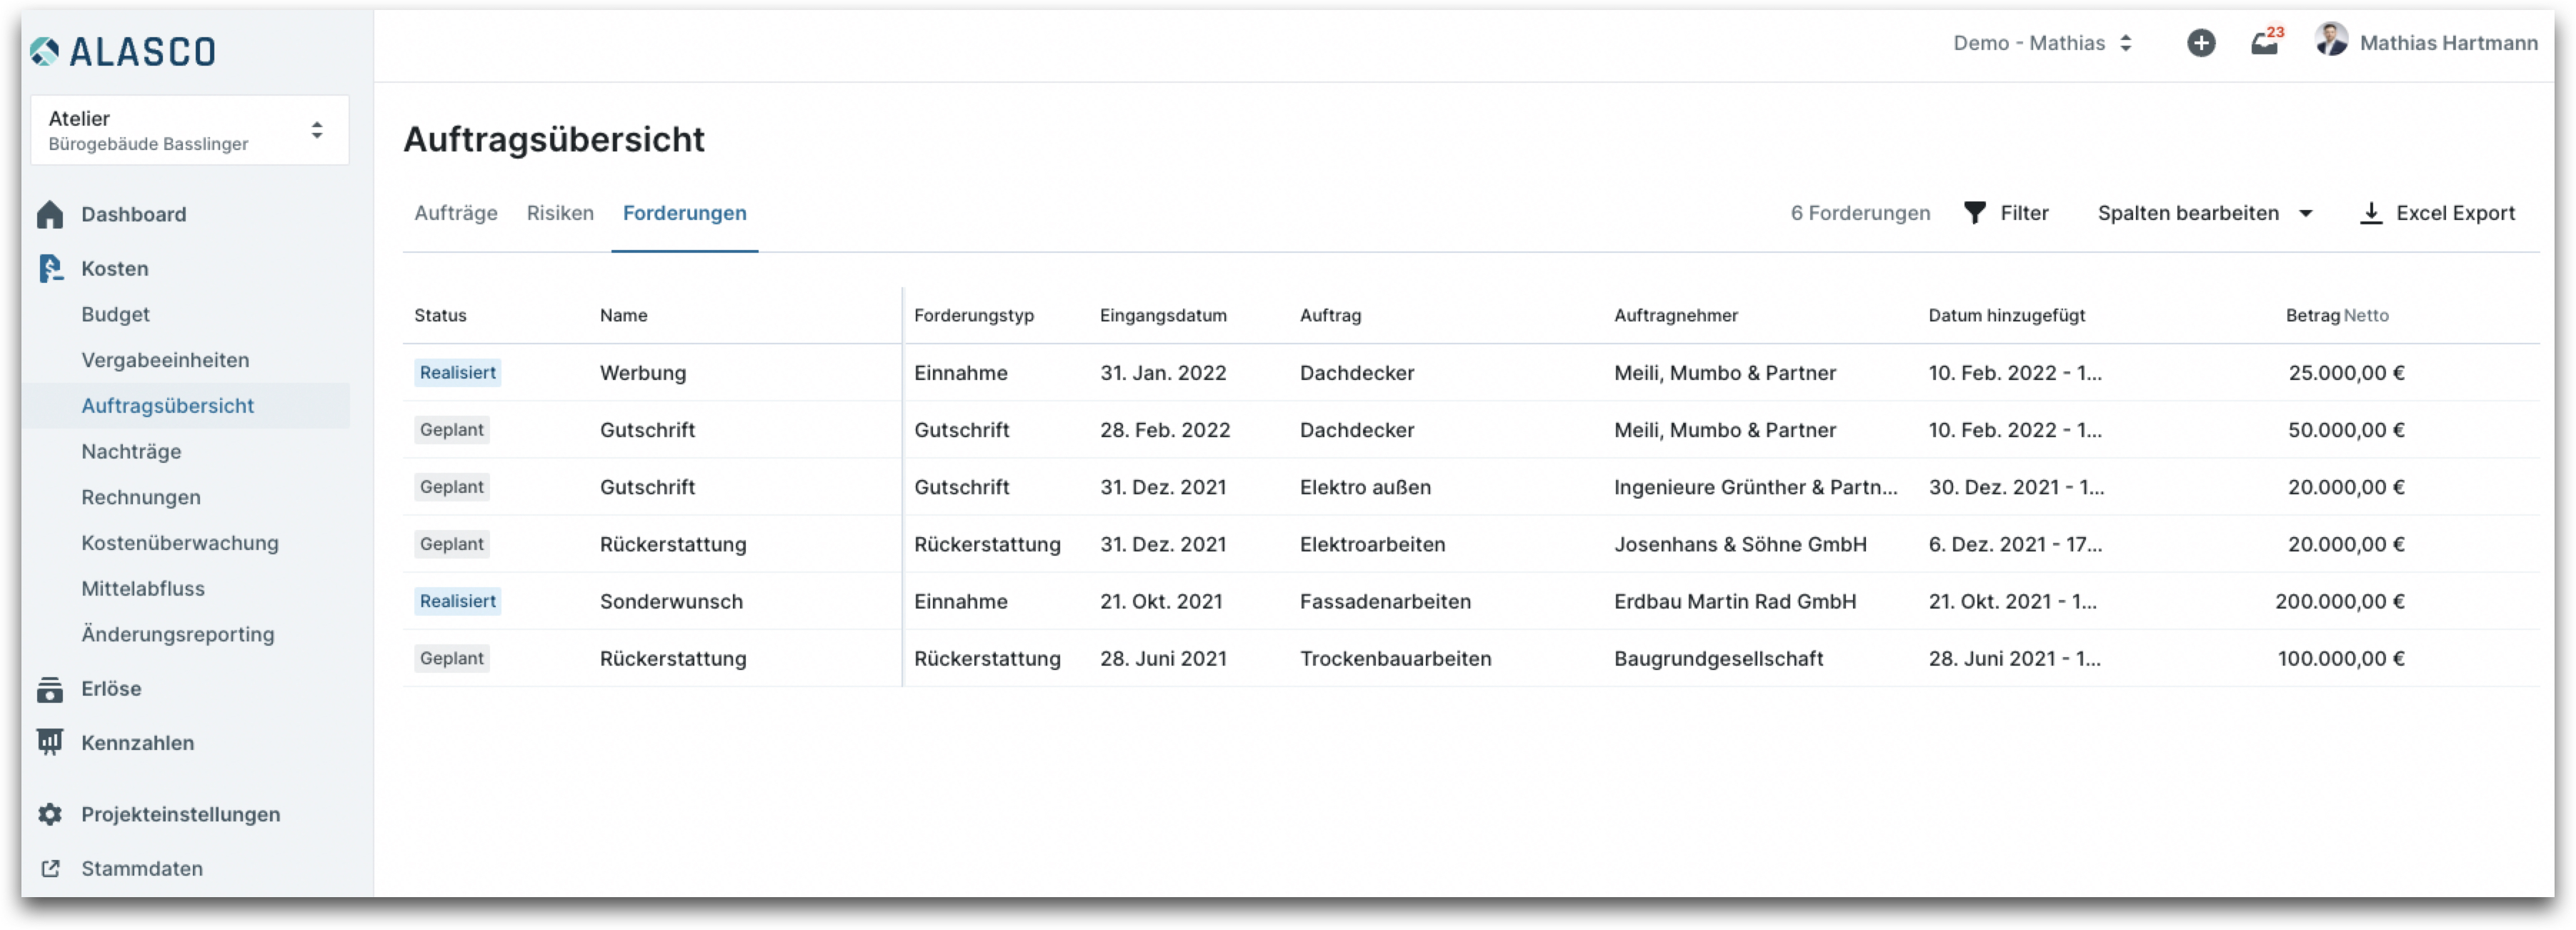Click the Filter funnel icon
The width and height of the screenshot is (2576, 930).
[x=1974, y=213]
